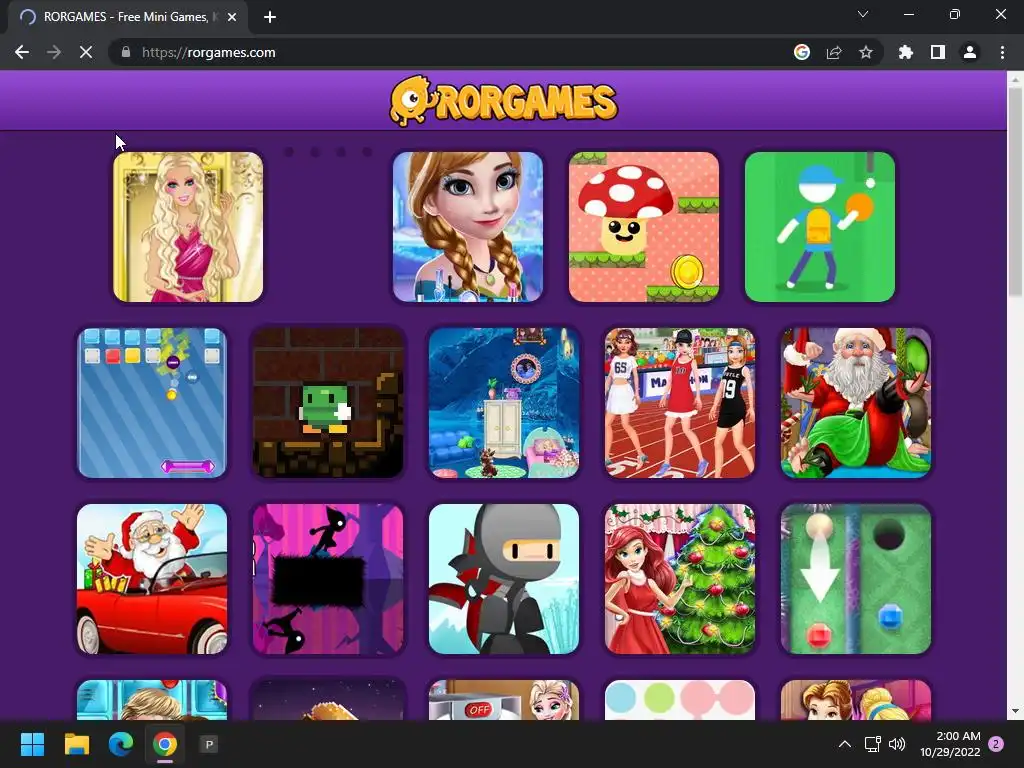Screen dimensions: 1024x768
Task: Click the Google icon in address bar
Action: click(x=802, y=52)
